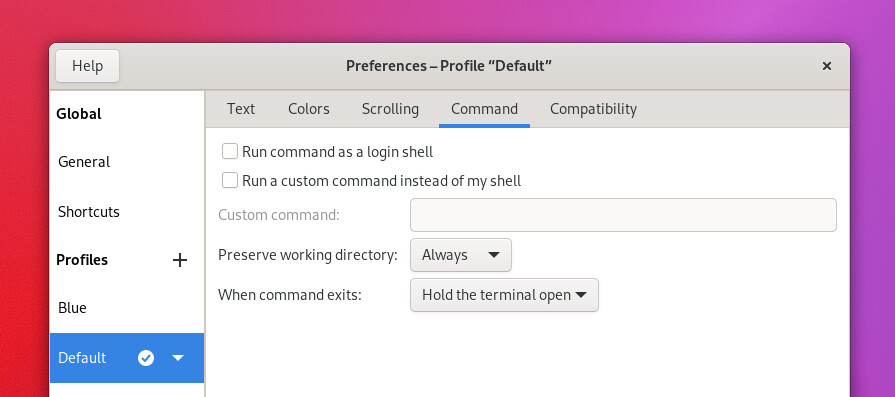
Task: Open the Default profile arrow menu
Action: point(178,358)
